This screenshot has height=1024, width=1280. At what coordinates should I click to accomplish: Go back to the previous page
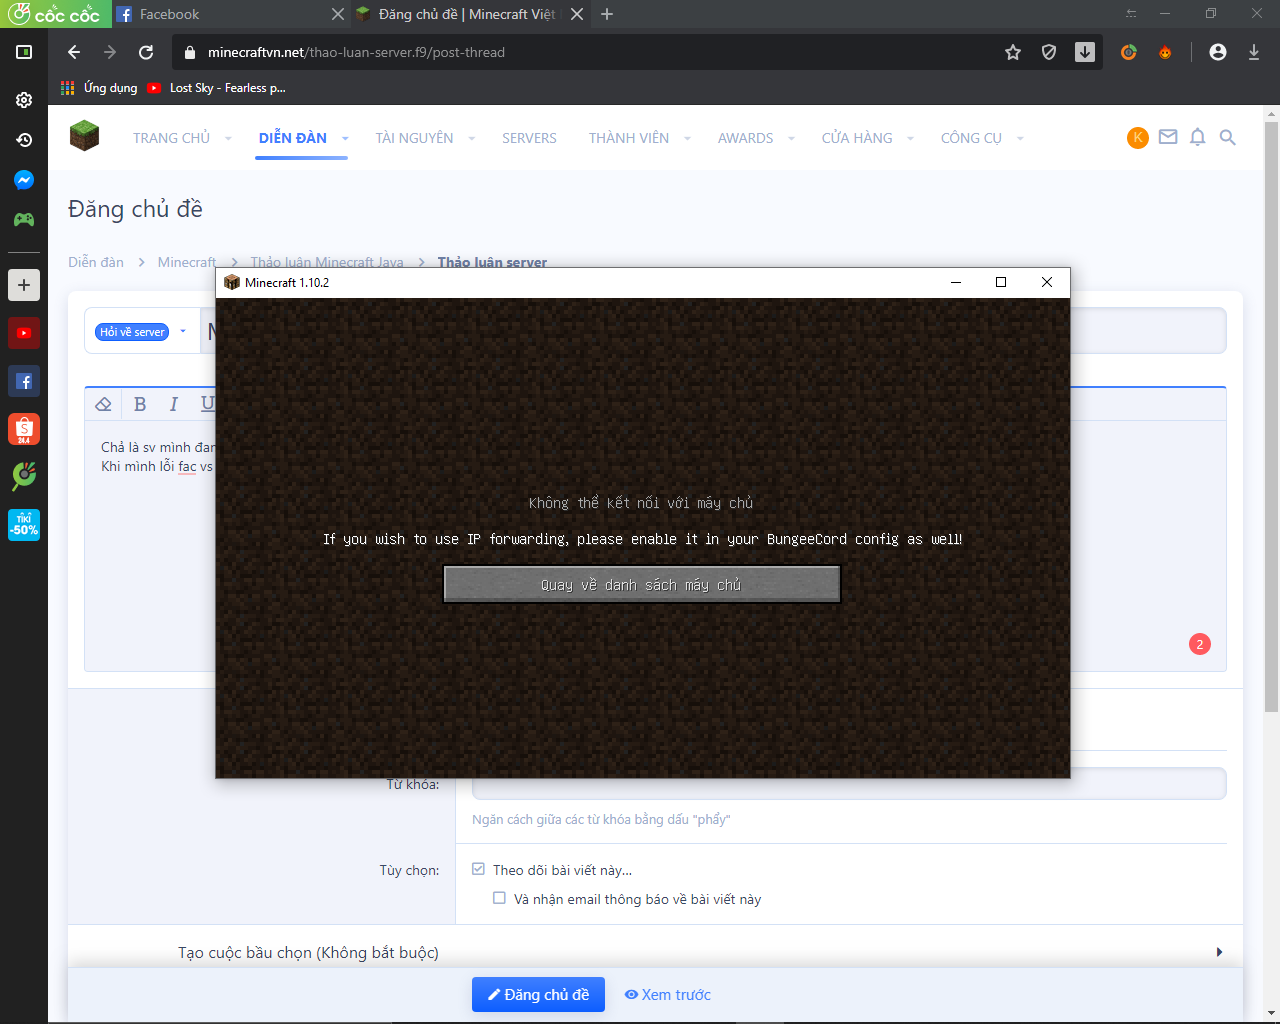coord(74,52)
